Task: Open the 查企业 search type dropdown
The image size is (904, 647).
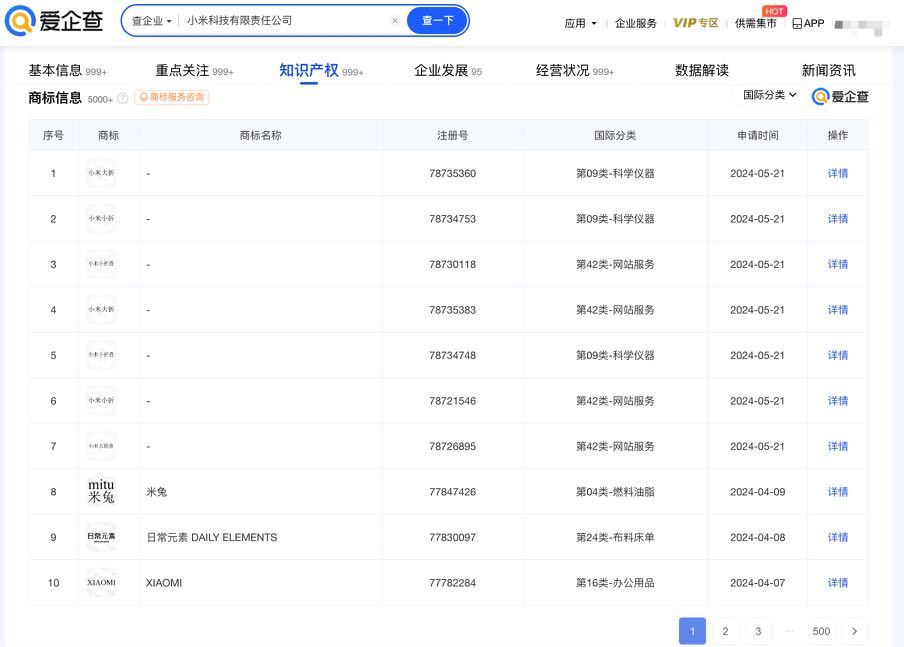Action: pyautogui.click(x=152, y=21)
